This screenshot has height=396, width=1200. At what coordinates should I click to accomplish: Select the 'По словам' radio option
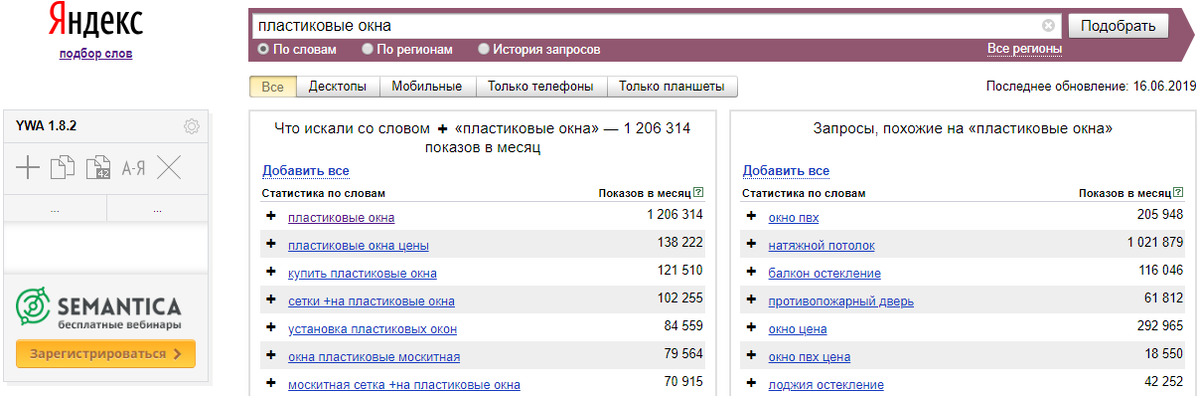pyautogui.click(x=264, y=48)
